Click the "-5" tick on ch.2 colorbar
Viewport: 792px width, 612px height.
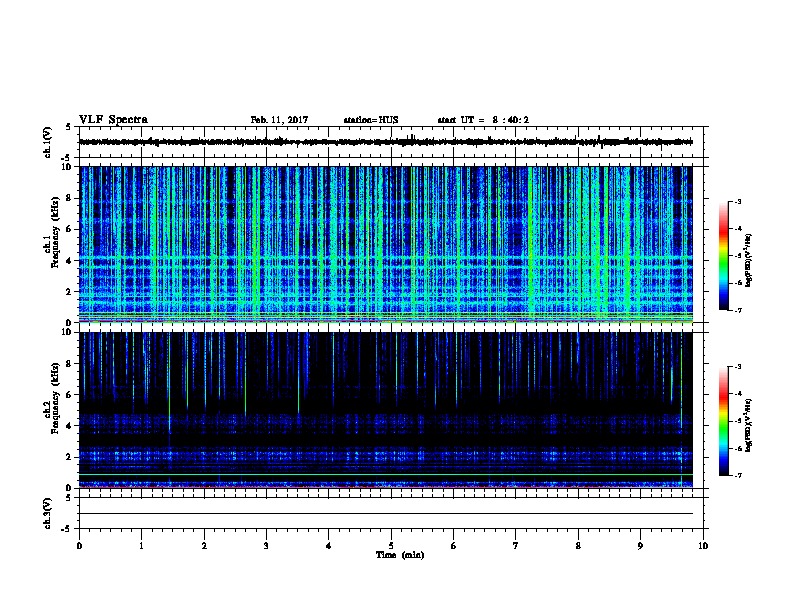[737, 421]
